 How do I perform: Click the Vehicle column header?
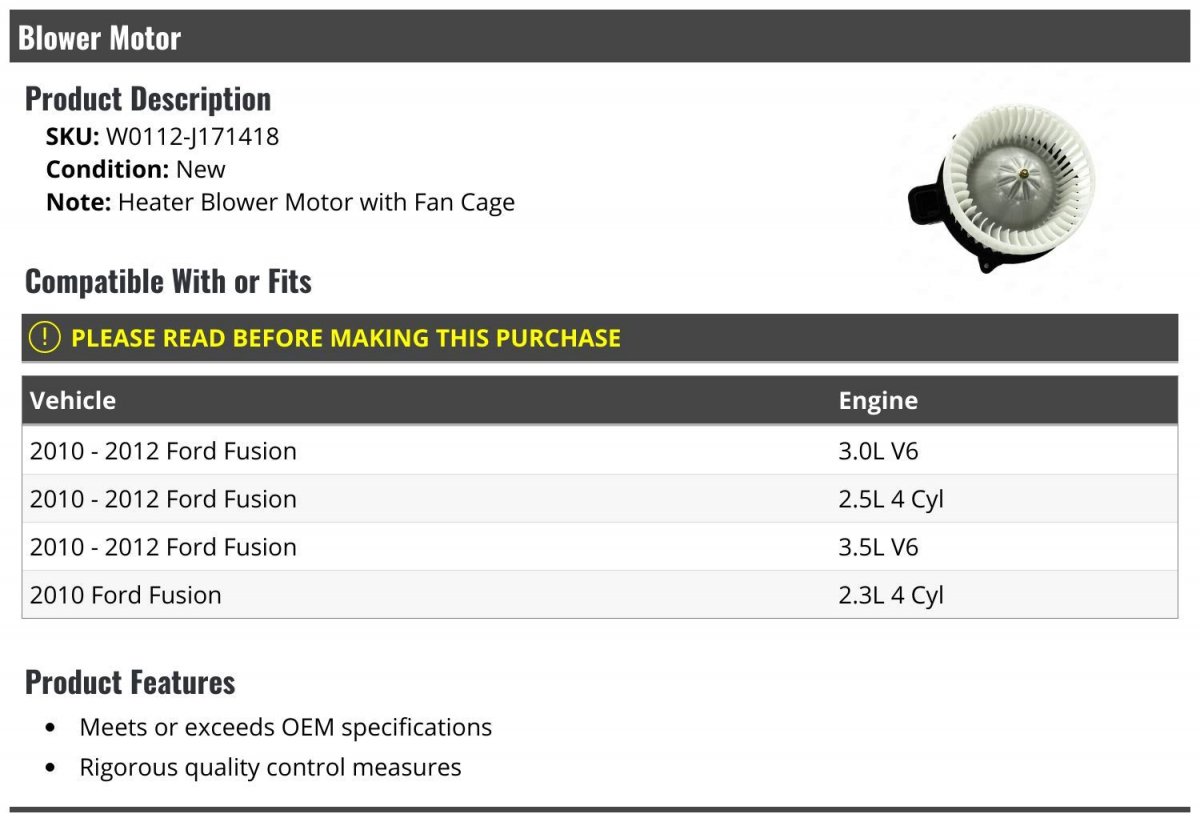tap(73, 400)
